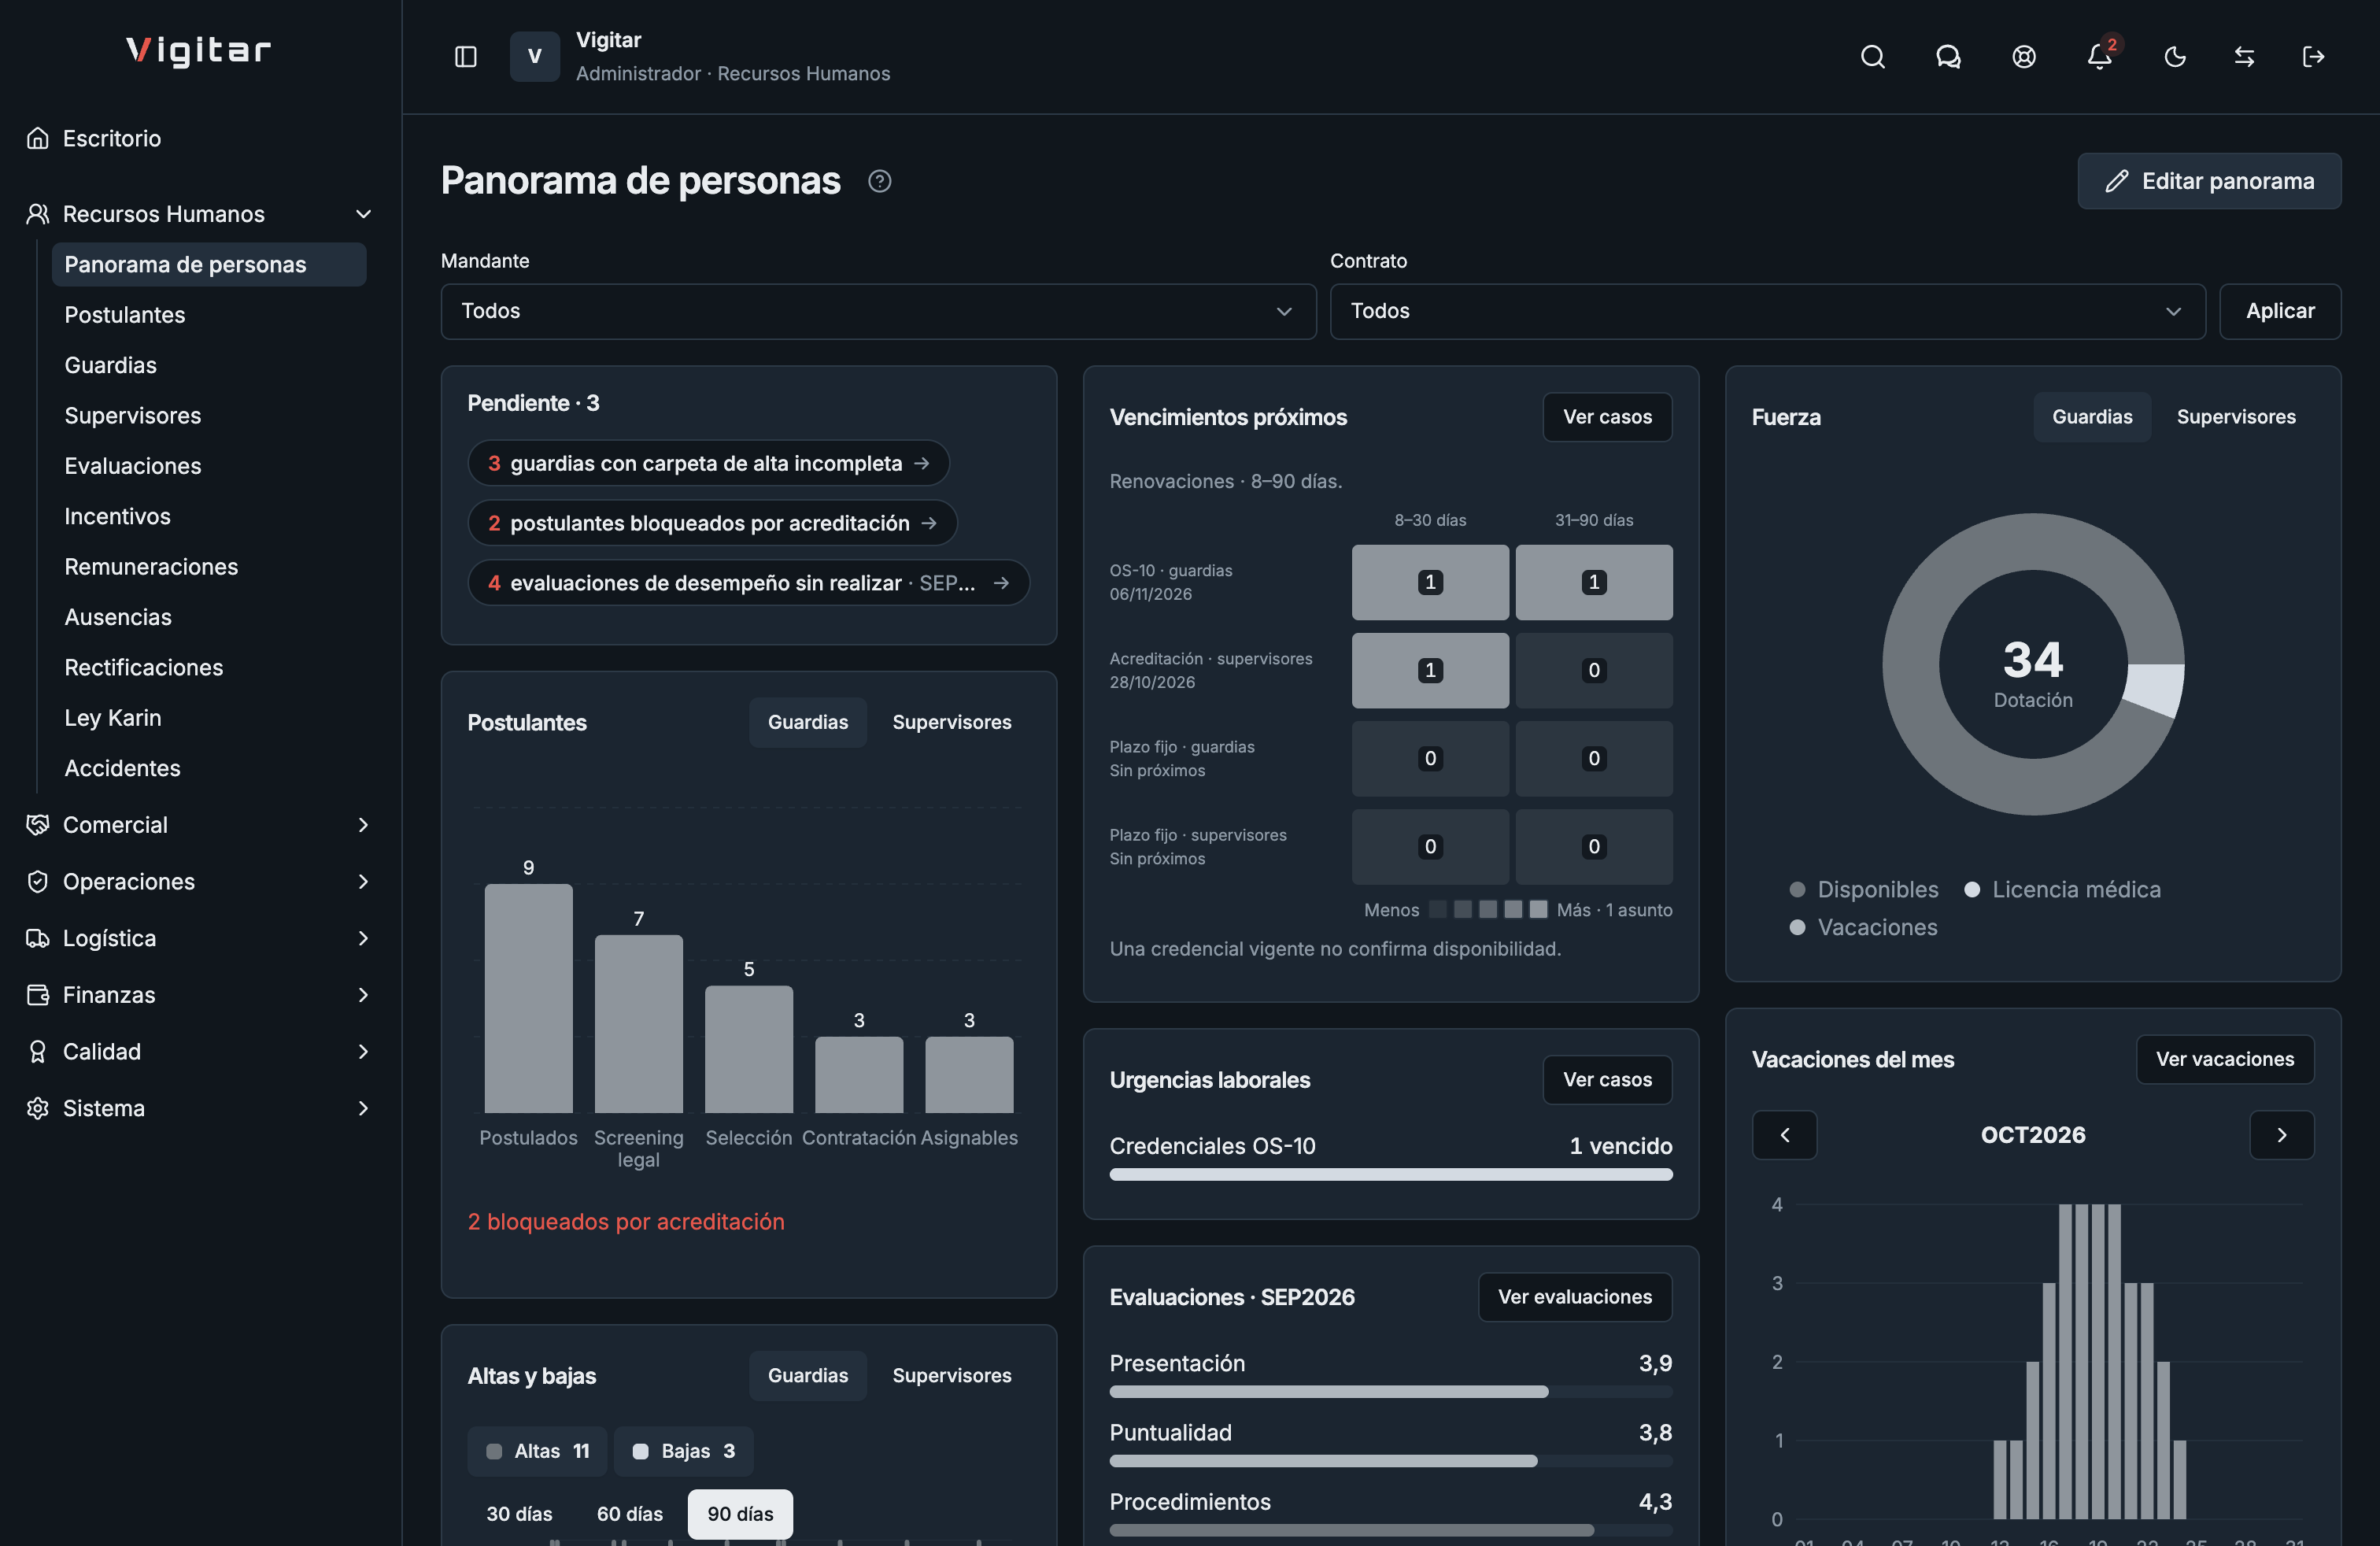
Task: Expand Comercial menu
Action: coord(200,825)
